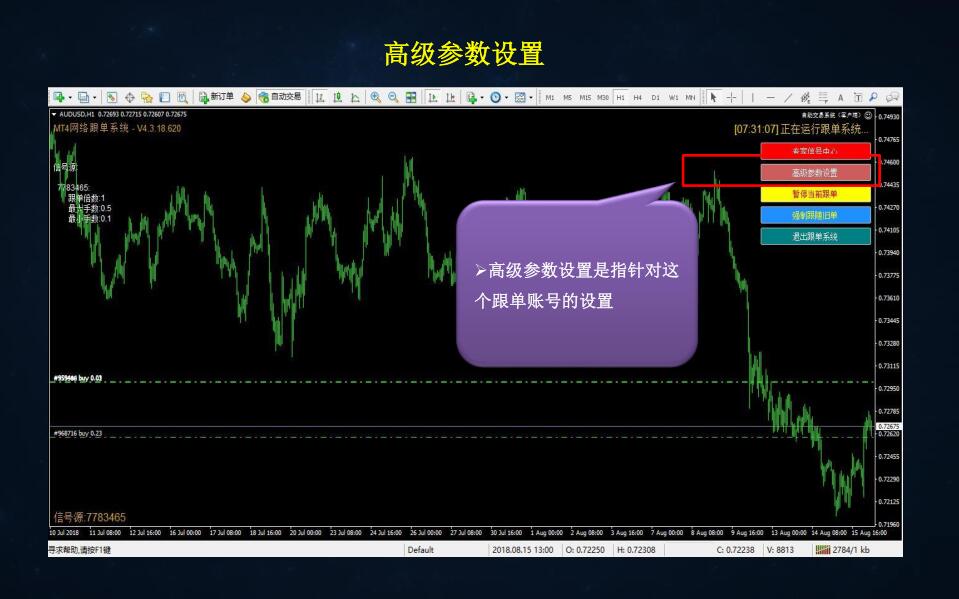Expand the new chart dropdown arrow
Screen dimensions: 959x599
(x=70, y=97)
